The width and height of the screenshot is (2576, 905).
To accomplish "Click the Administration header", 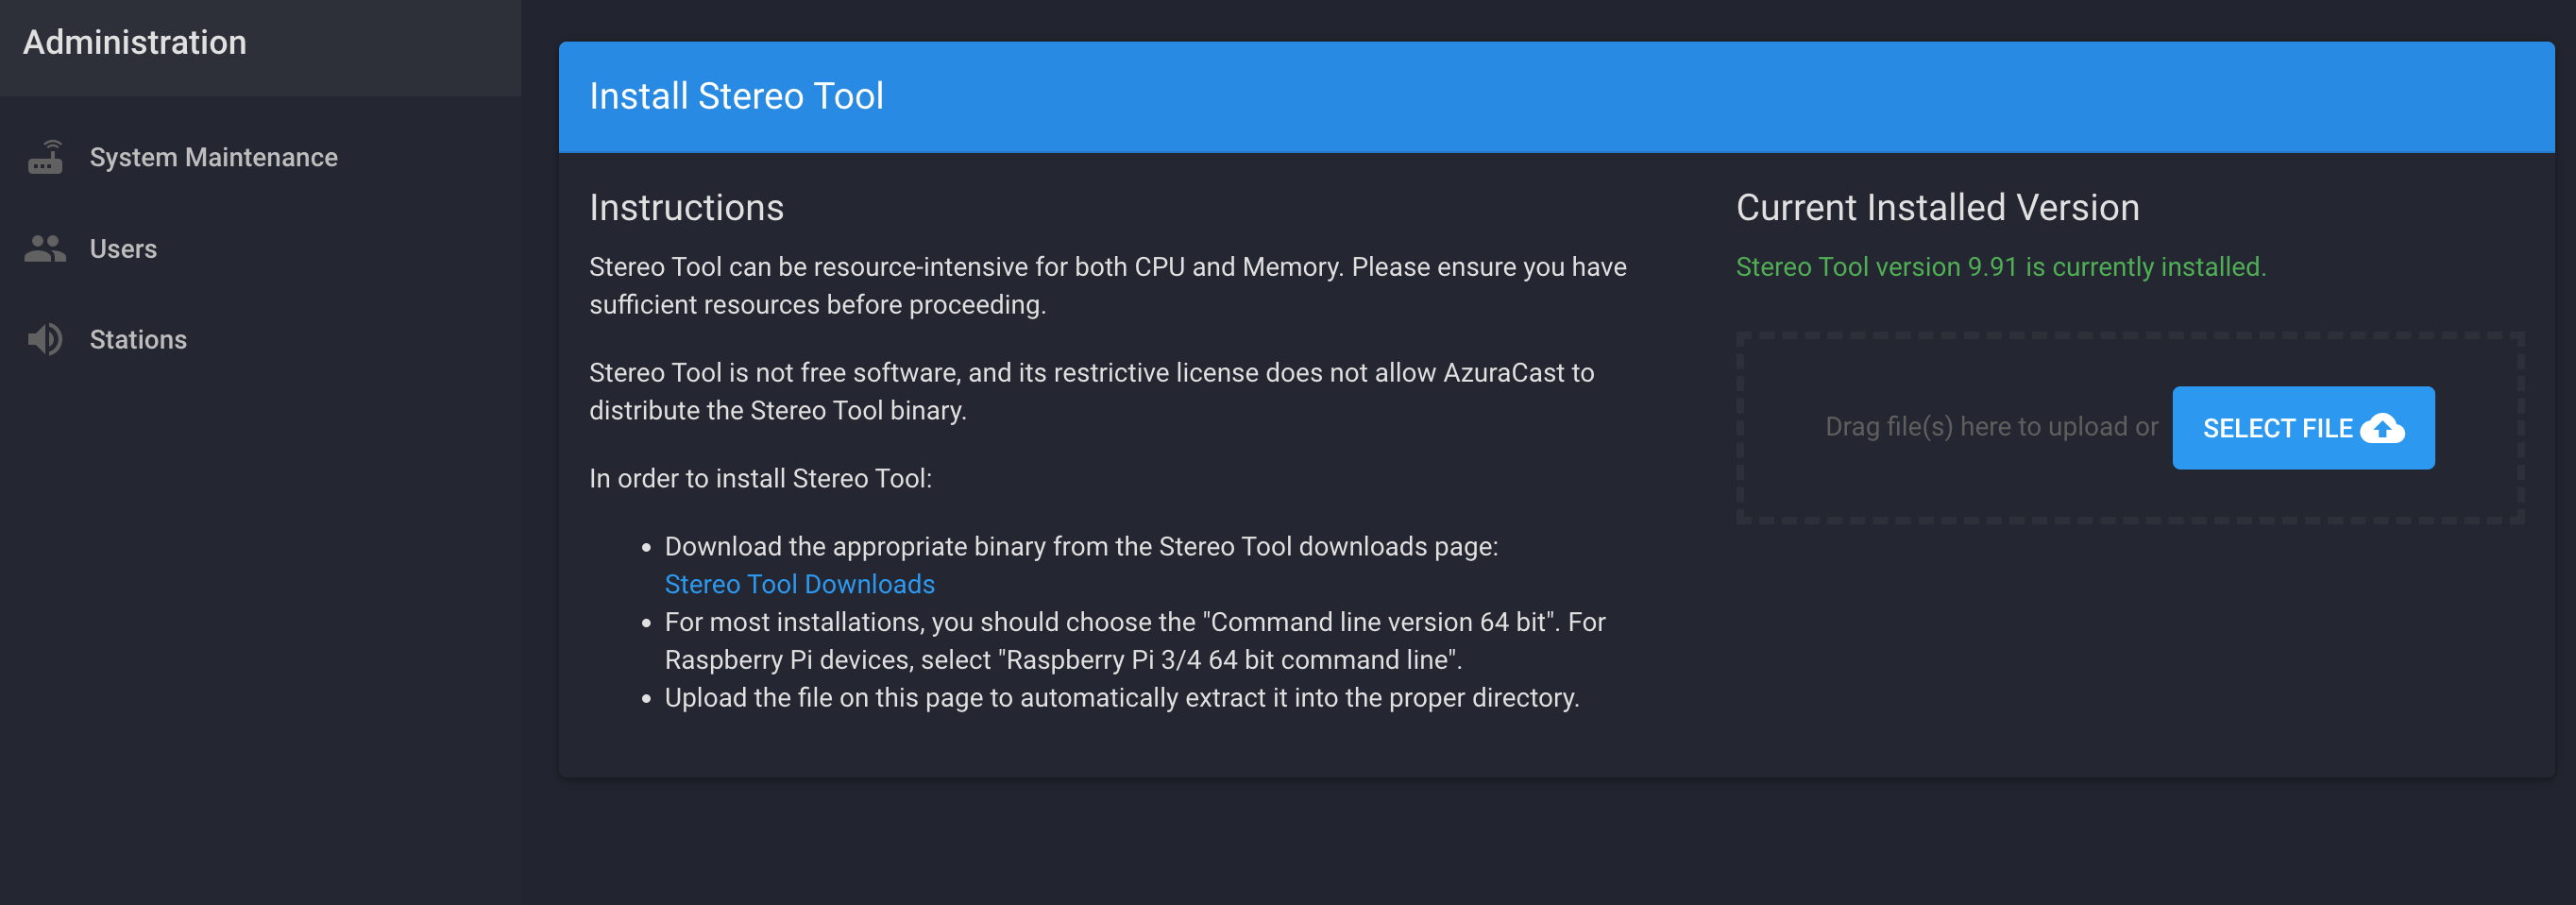I will (x=134, y=42).
